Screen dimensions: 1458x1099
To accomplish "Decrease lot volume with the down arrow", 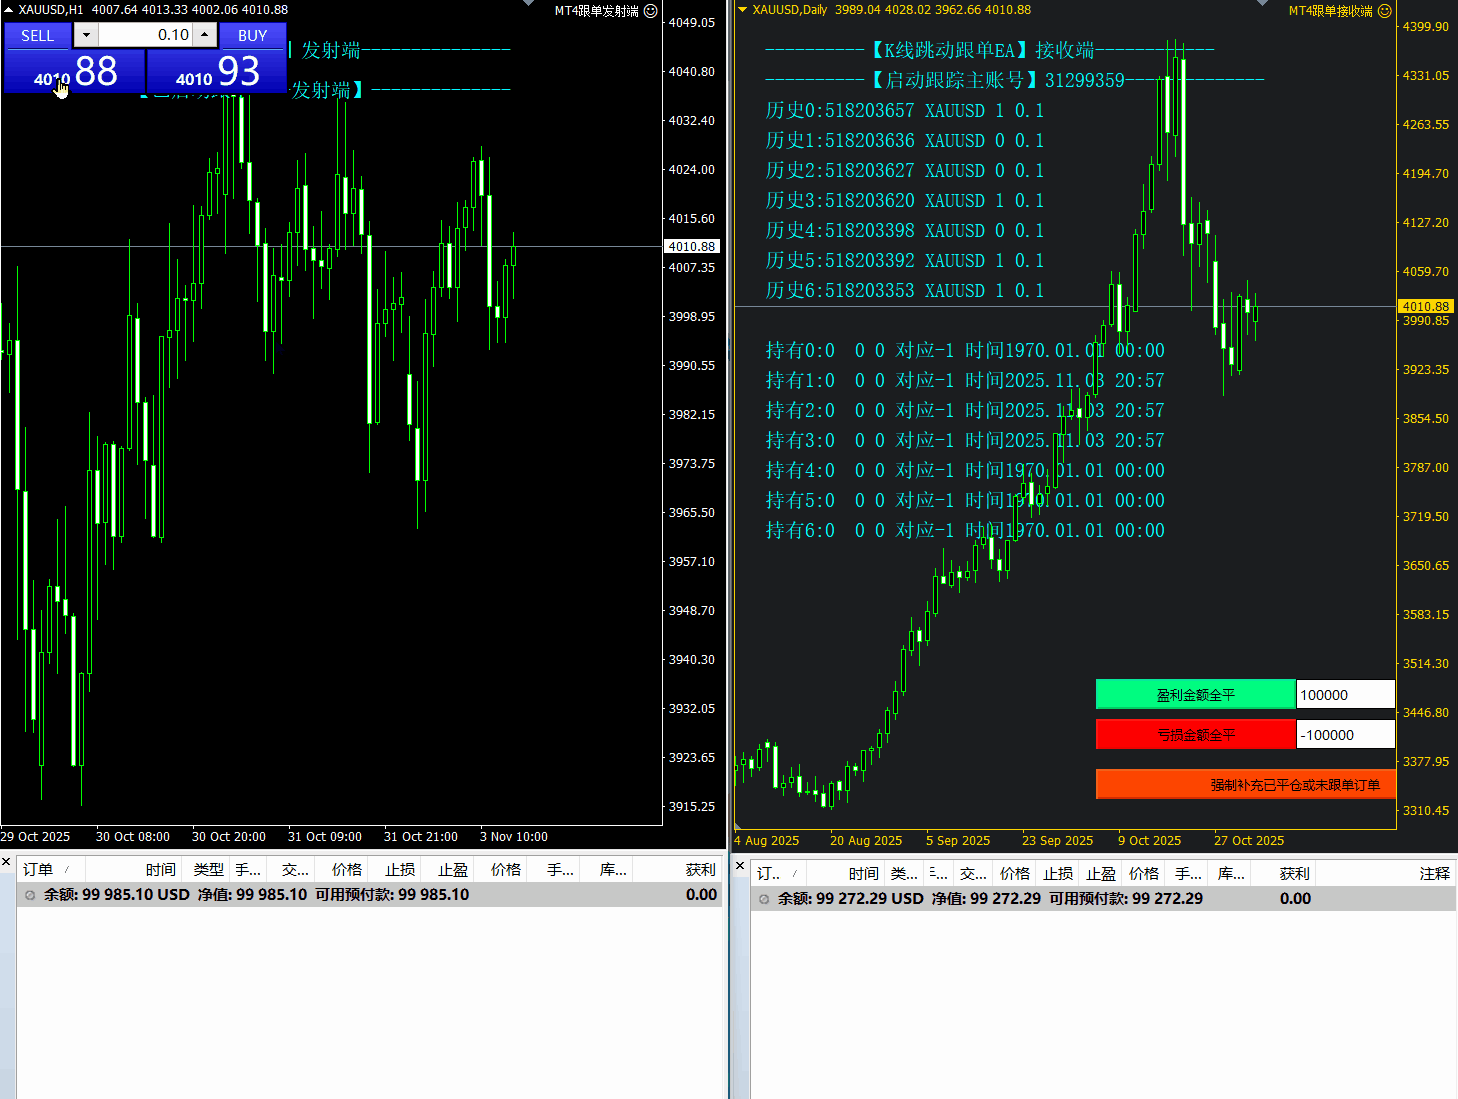I will click(x=86, y=35).
